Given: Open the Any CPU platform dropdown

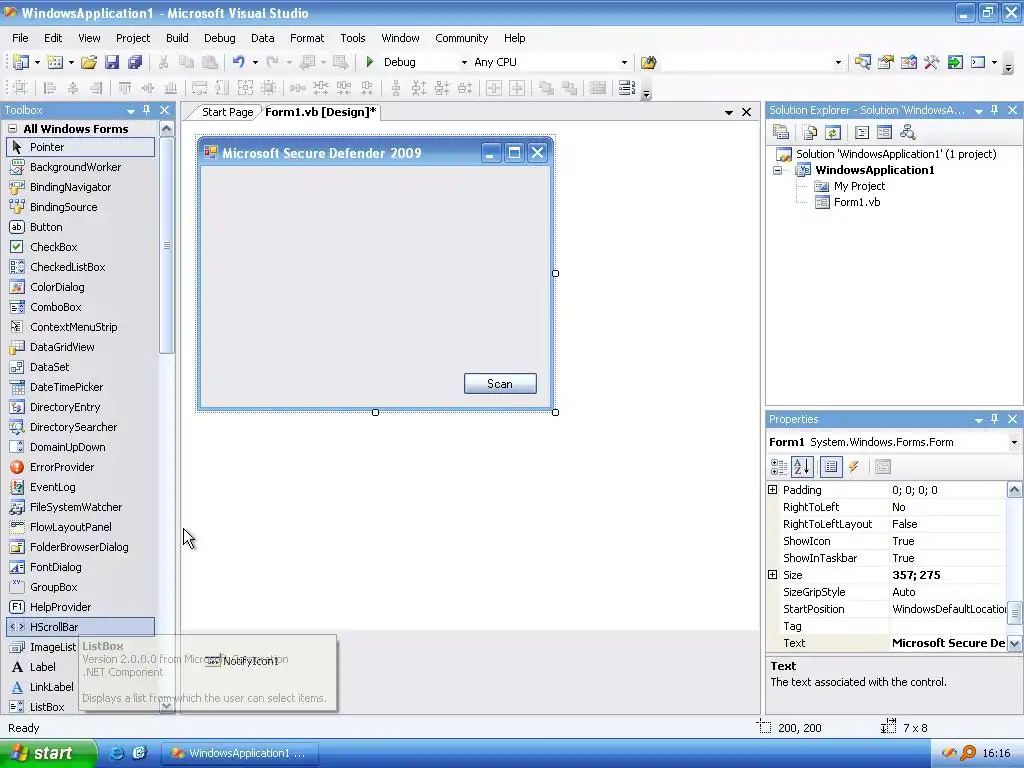Looking at the screenshot, I should pos(624,63).
